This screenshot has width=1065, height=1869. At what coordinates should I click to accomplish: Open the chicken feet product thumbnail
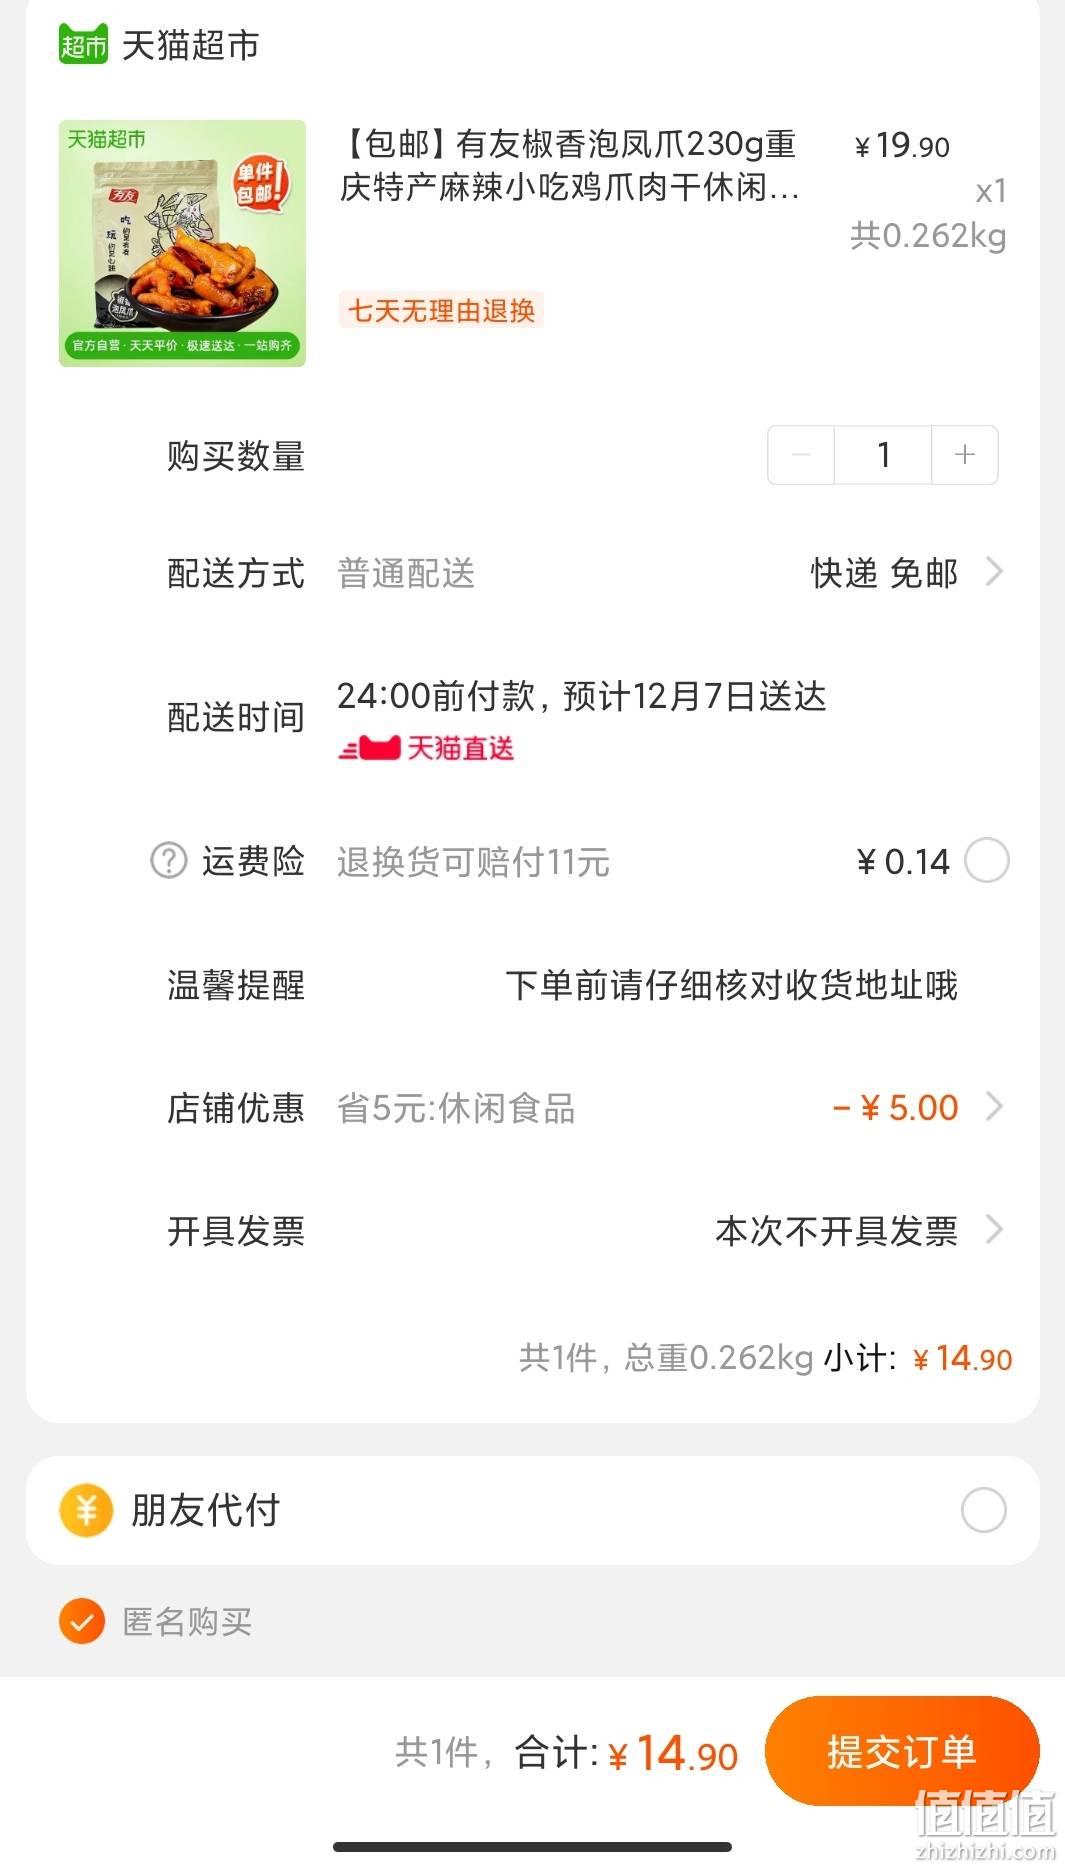click(x=182, y=243)
